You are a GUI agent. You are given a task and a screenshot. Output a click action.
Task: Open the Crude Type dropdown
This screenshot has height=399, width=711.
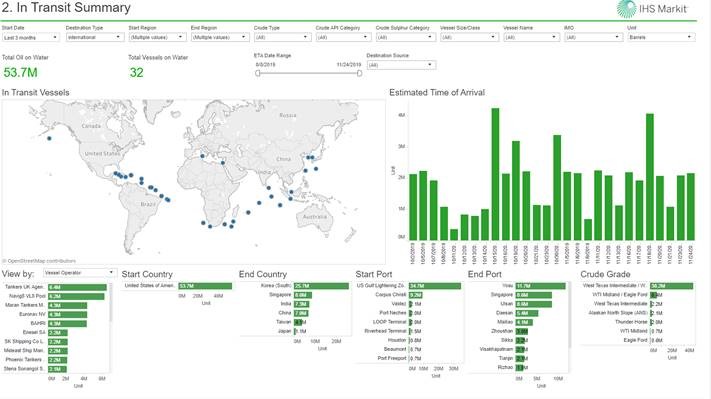click(282, 37)
